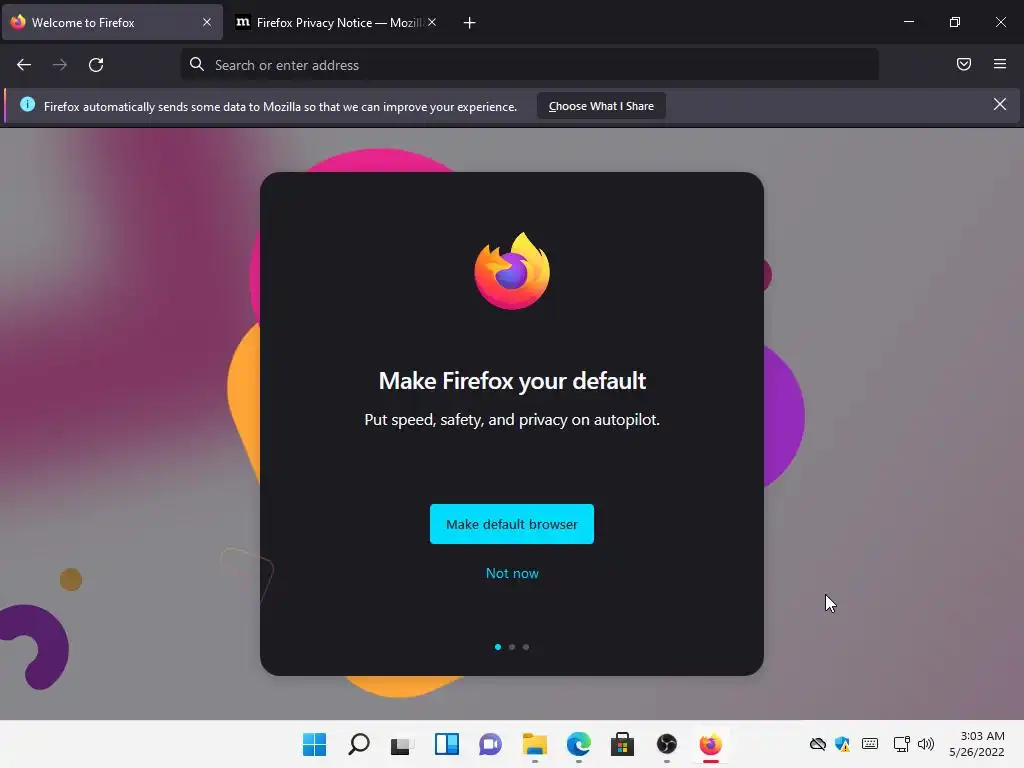Click the blue info icon in notification bar
This screenshot has height=768, width=1024.
click(27, 104)
